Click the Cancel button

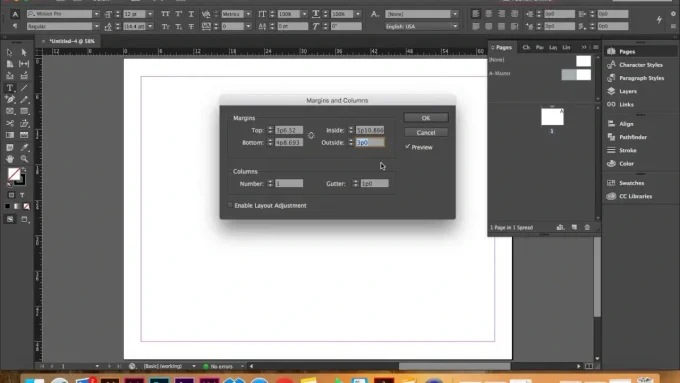(x=426, y=133)
